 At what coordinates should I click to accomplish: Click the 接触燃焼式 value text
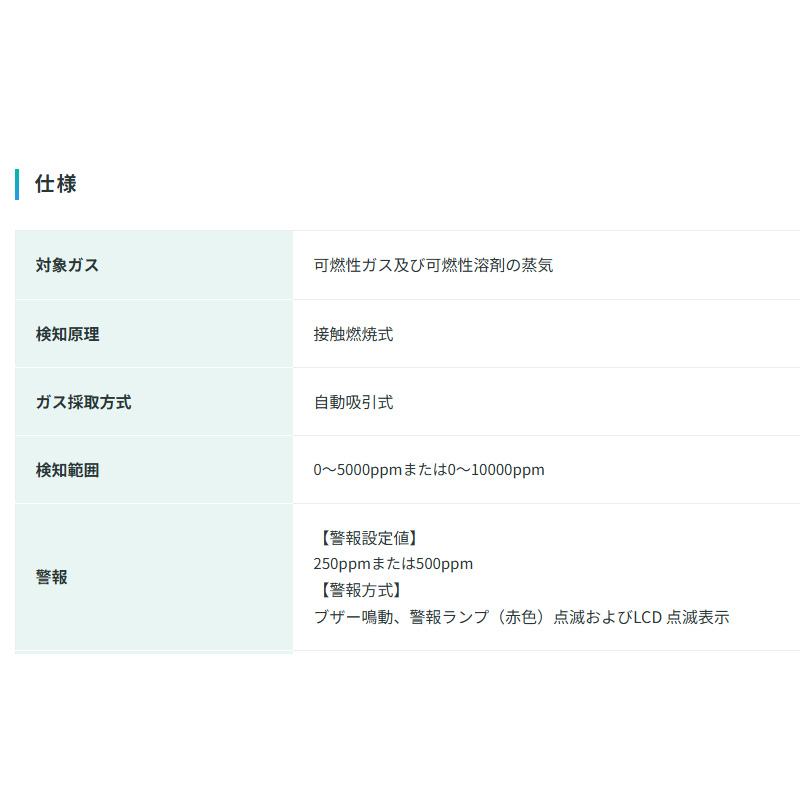pyautogui.click(x=353, y=334)
